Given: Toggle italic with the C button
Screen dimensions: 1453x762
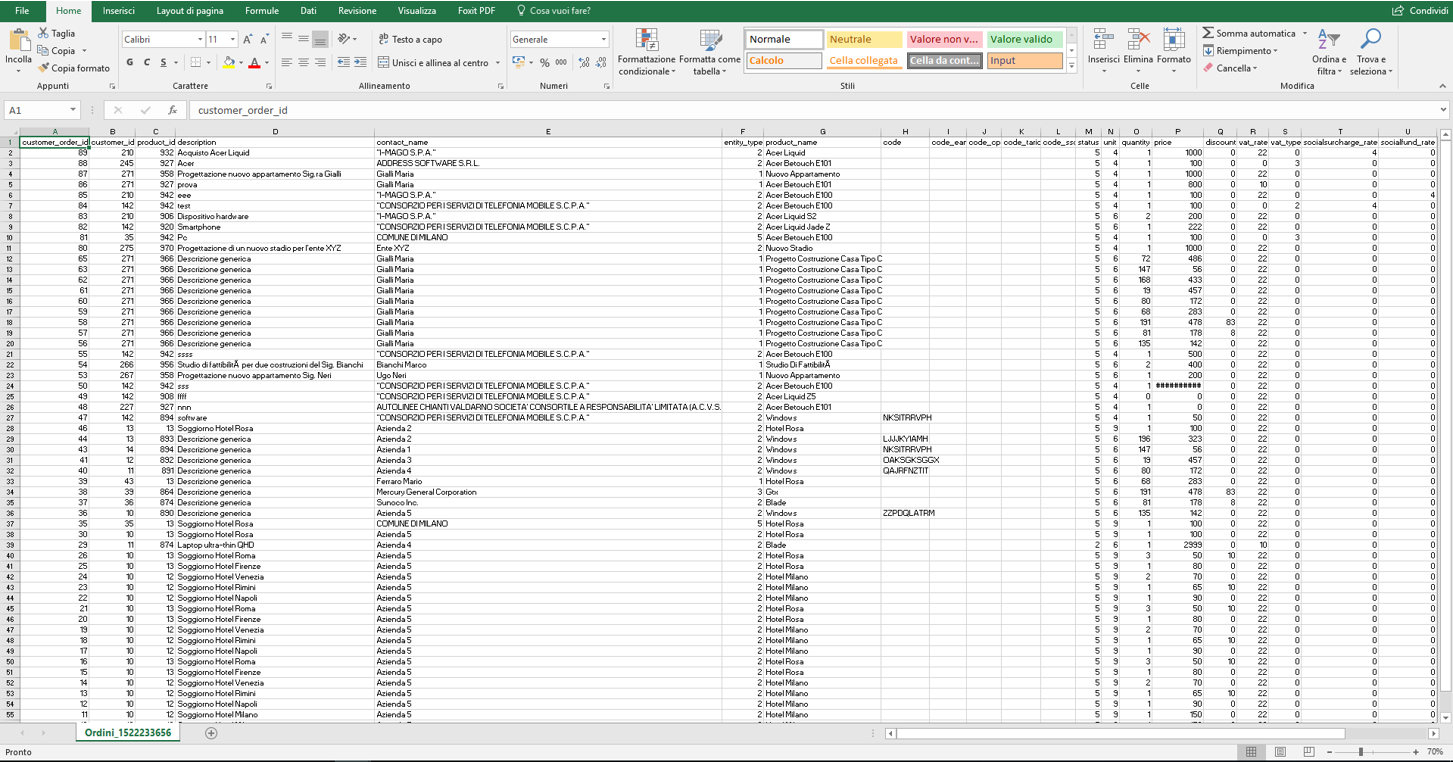Looking at the screenshot, I should (147, 62).
